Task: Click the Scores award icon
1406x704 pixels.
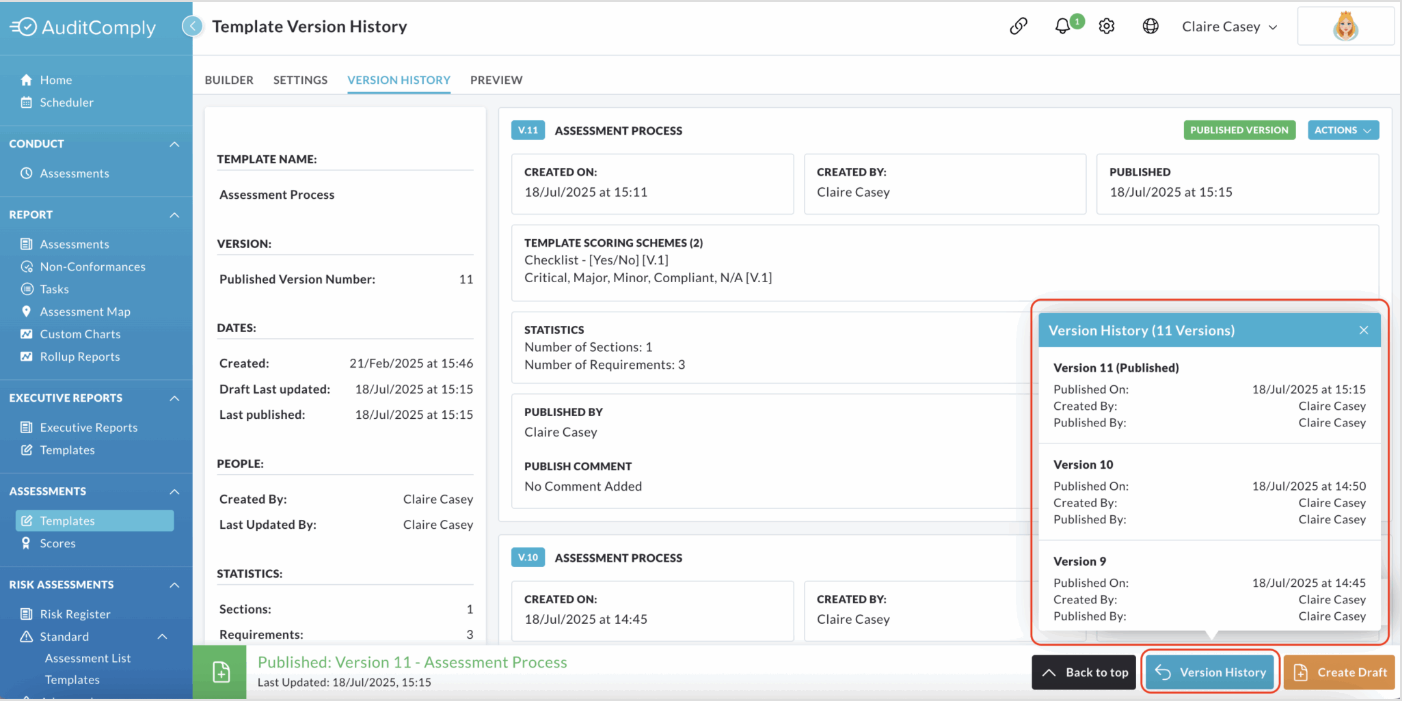Action: pos(27,544)
